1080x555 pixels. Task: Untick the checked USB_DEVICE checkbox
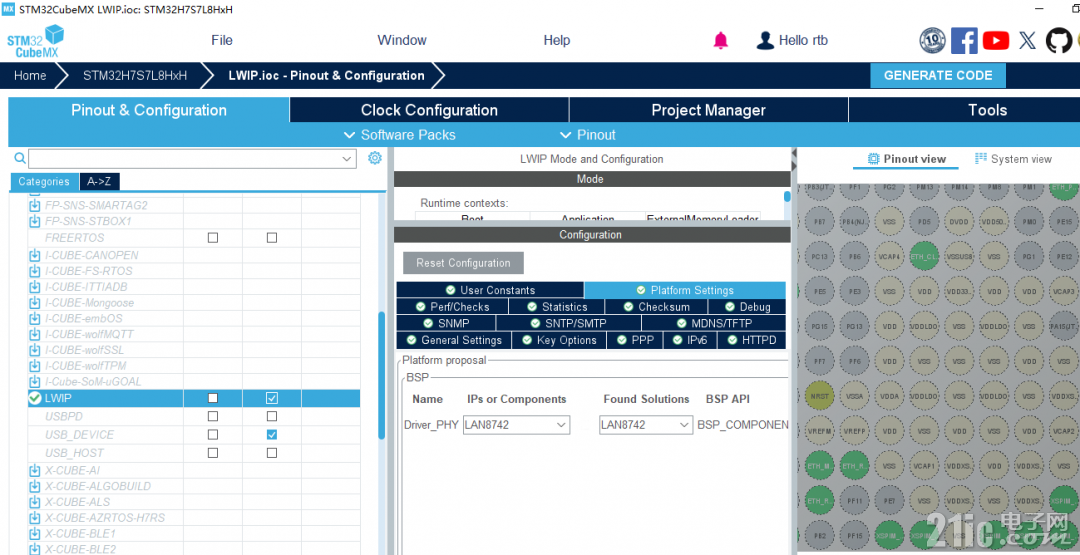272,434
